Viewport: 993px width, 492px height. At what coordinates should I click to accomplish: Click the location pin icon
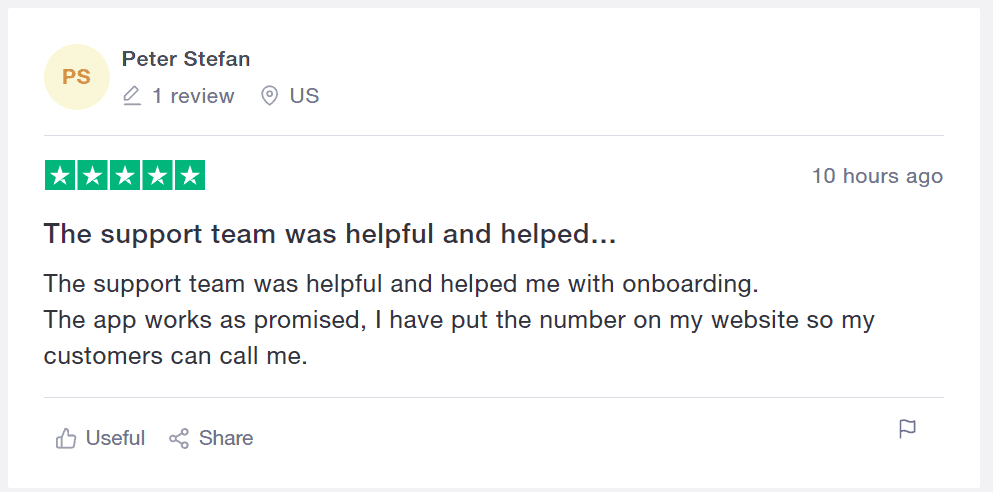coord(270,96)
